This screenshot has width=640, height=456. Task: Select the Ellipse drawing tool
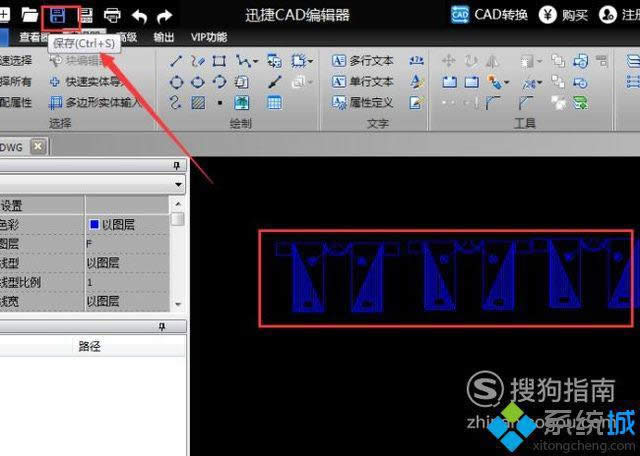pyautogui.click(x=198, y=82)
